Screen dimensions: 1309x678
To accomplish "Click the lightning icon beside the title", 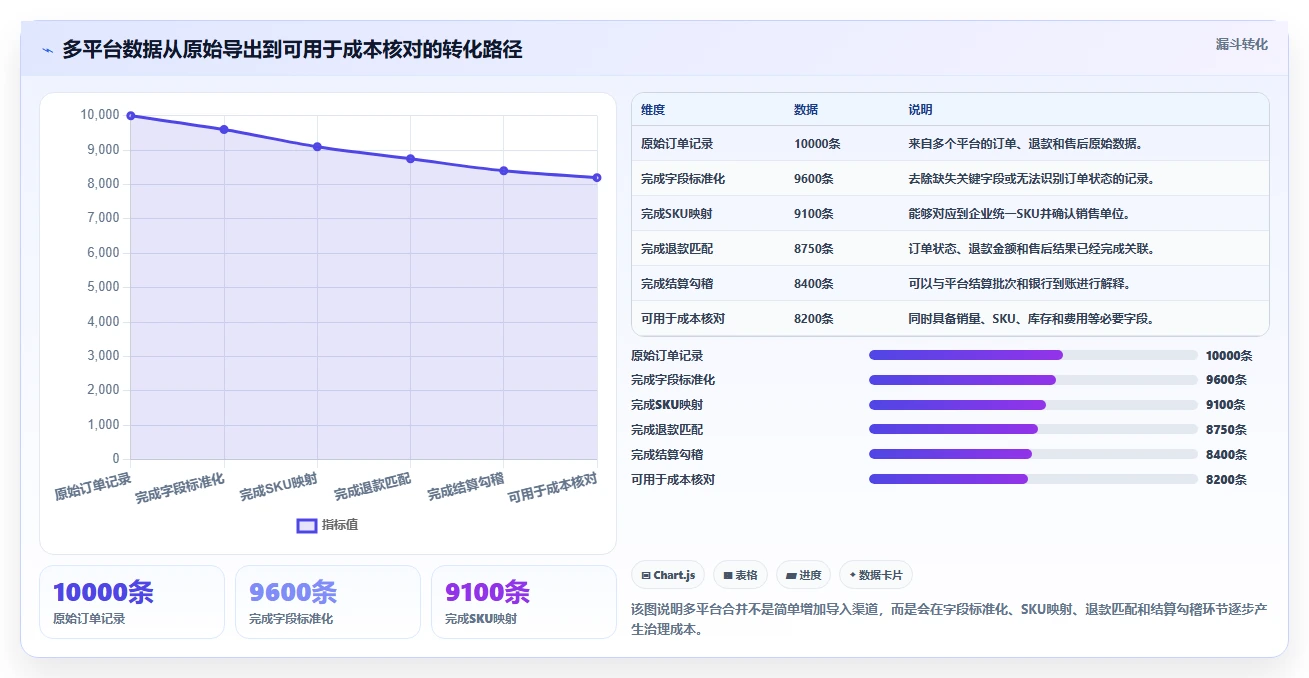I will (x=47, y=50).
